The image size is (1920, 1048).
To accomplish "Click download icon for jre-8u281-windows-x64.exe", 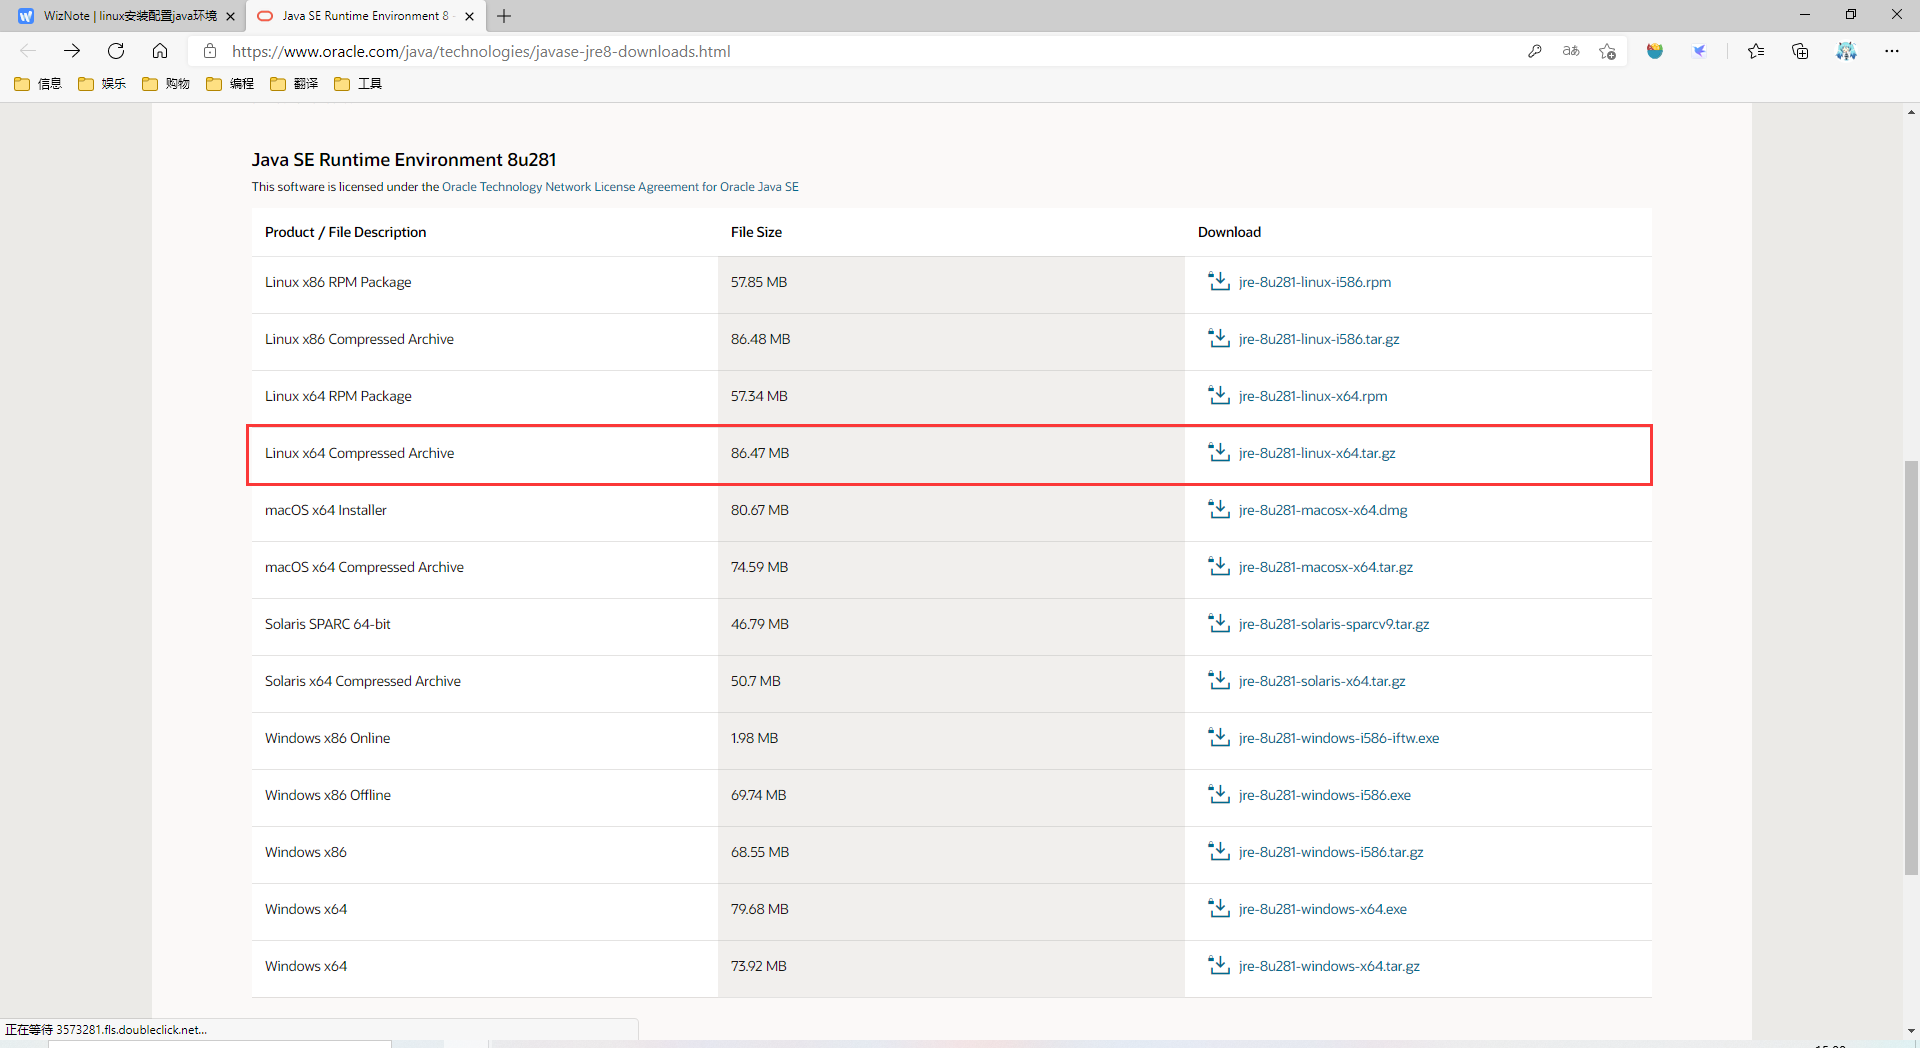I will 1218,908.
